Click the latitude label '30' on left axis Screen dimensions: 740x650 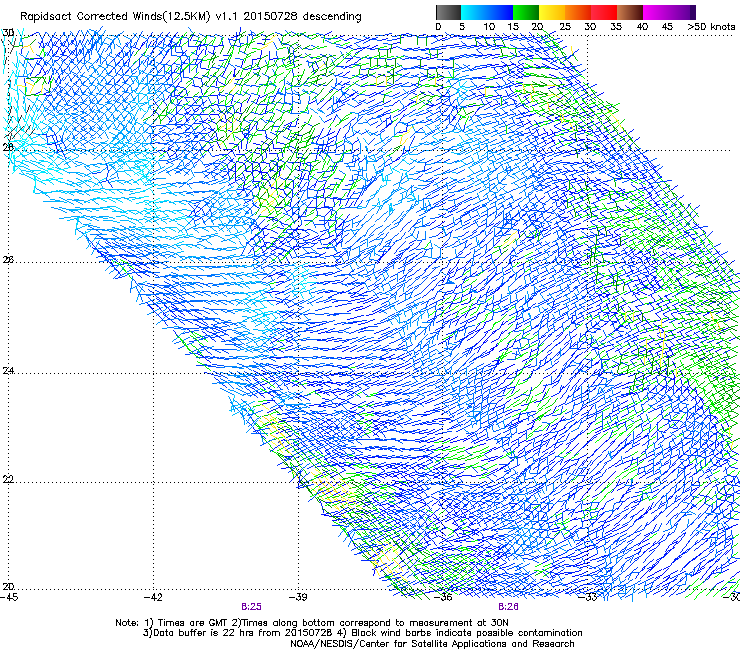8,33
